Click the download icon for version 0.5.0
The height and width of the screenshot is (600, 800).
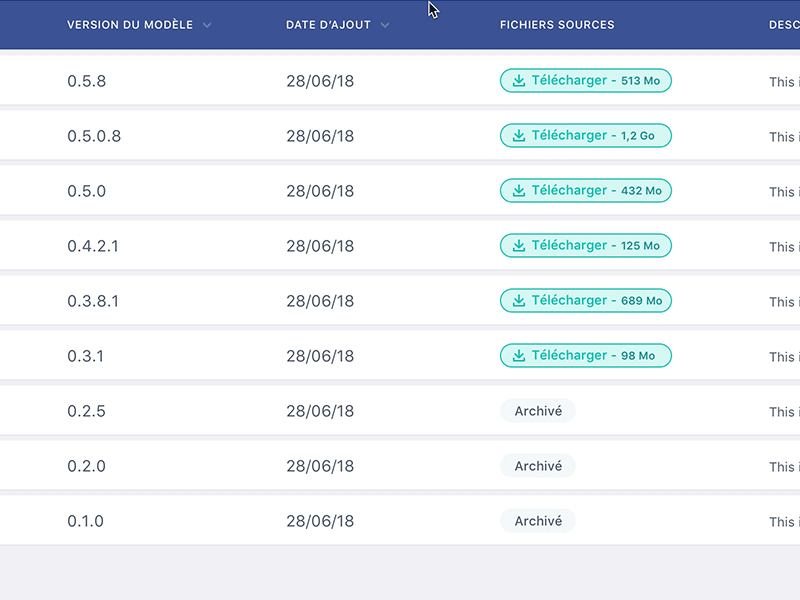click(x=519, y=190)
